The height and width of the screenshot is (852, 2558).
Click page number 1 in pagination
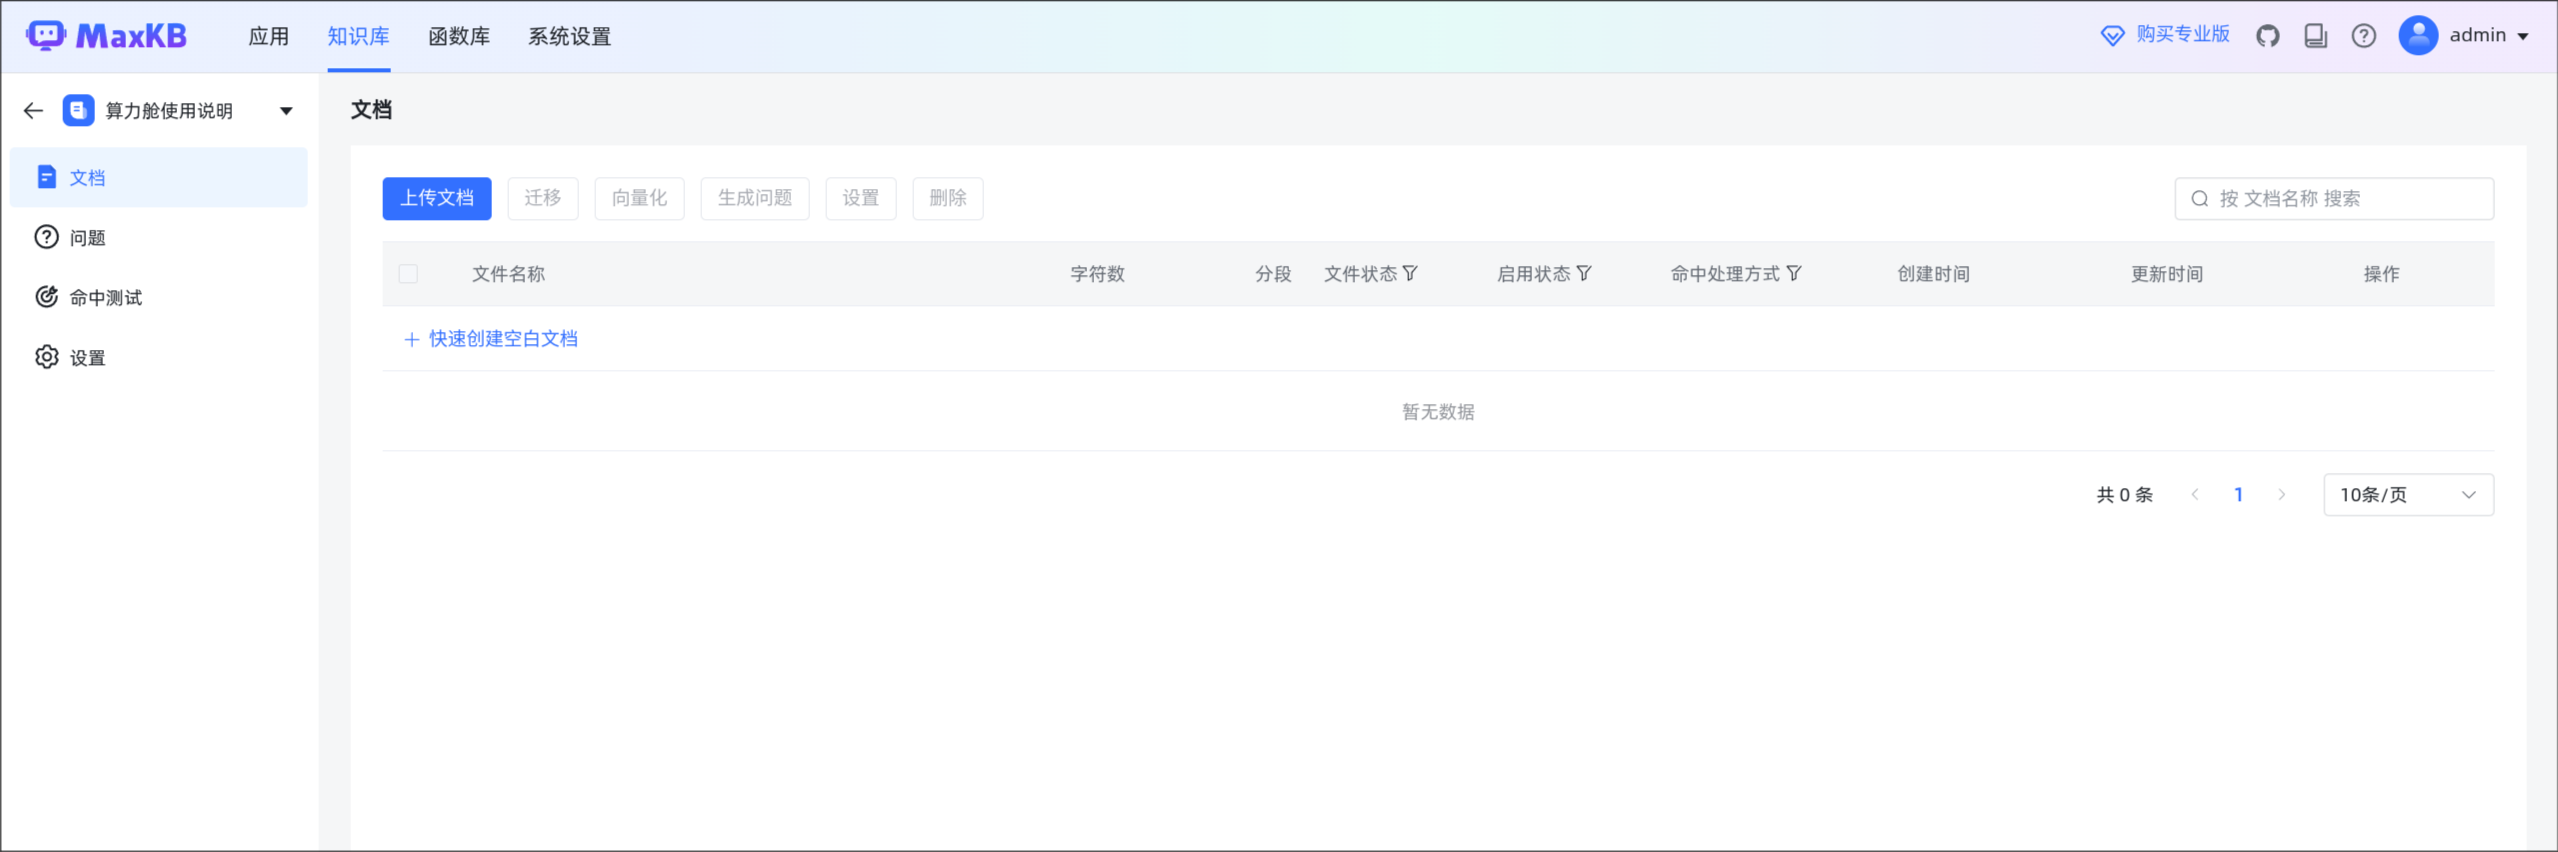pyautogui.click(x=2238, y=494)
